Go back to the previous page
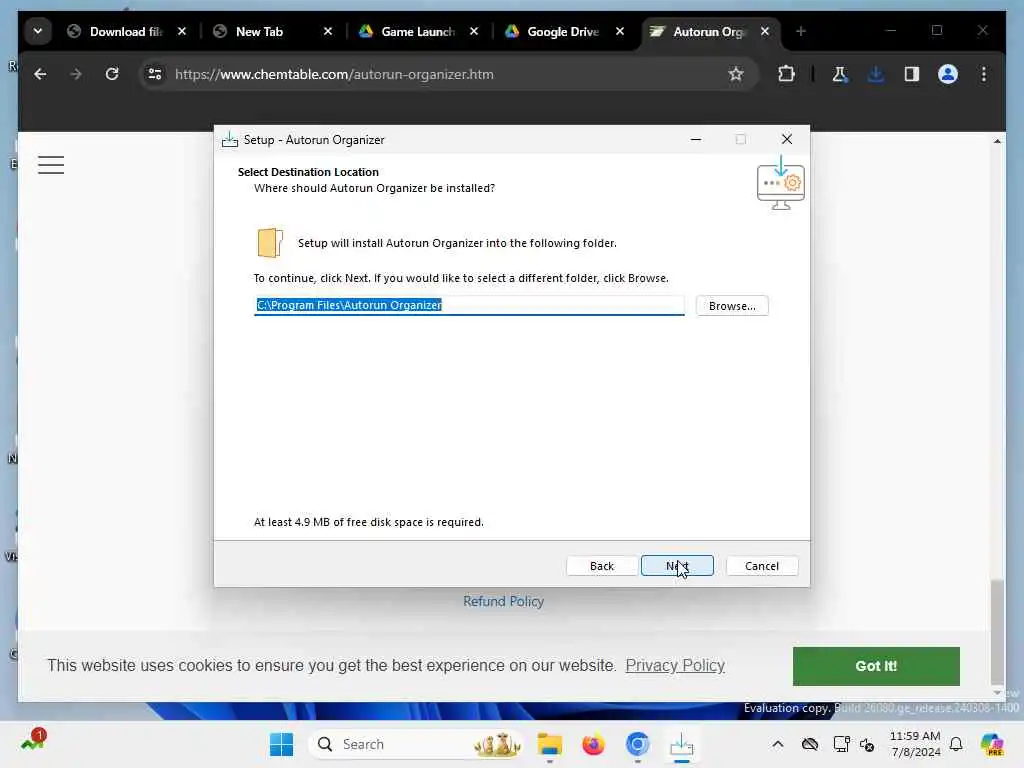The width and height of the screenshot is (1024, 768). tap(40, 74)
